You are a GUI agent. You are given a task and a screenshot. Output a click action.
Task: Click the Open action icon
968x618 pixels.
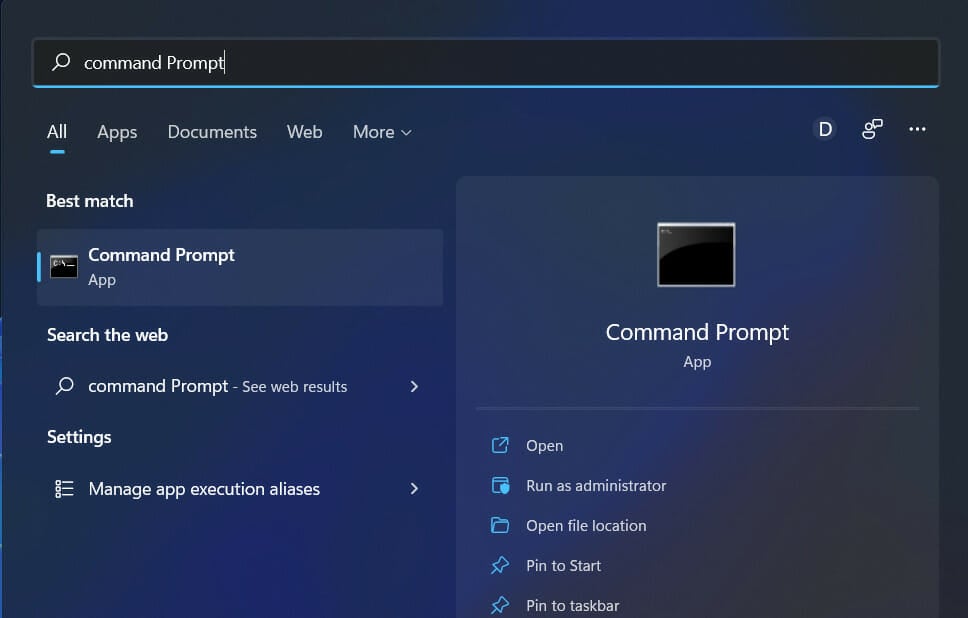pos(500,445)
